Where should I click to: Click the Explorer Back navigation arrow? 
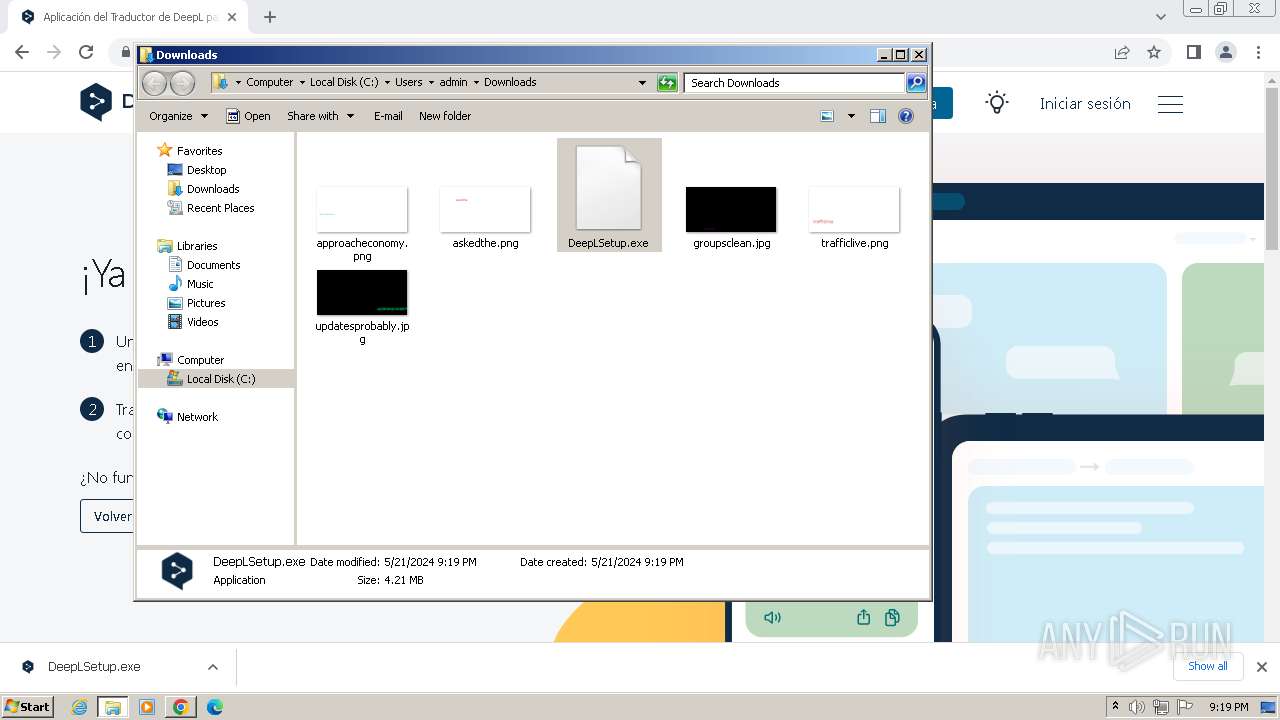click(x=154, y=83)
